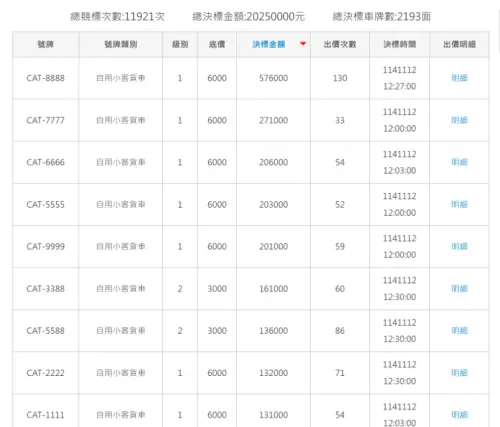Click the red sort arrow beside 決標金額
The image size is (500, 427).
coord(303,44)
